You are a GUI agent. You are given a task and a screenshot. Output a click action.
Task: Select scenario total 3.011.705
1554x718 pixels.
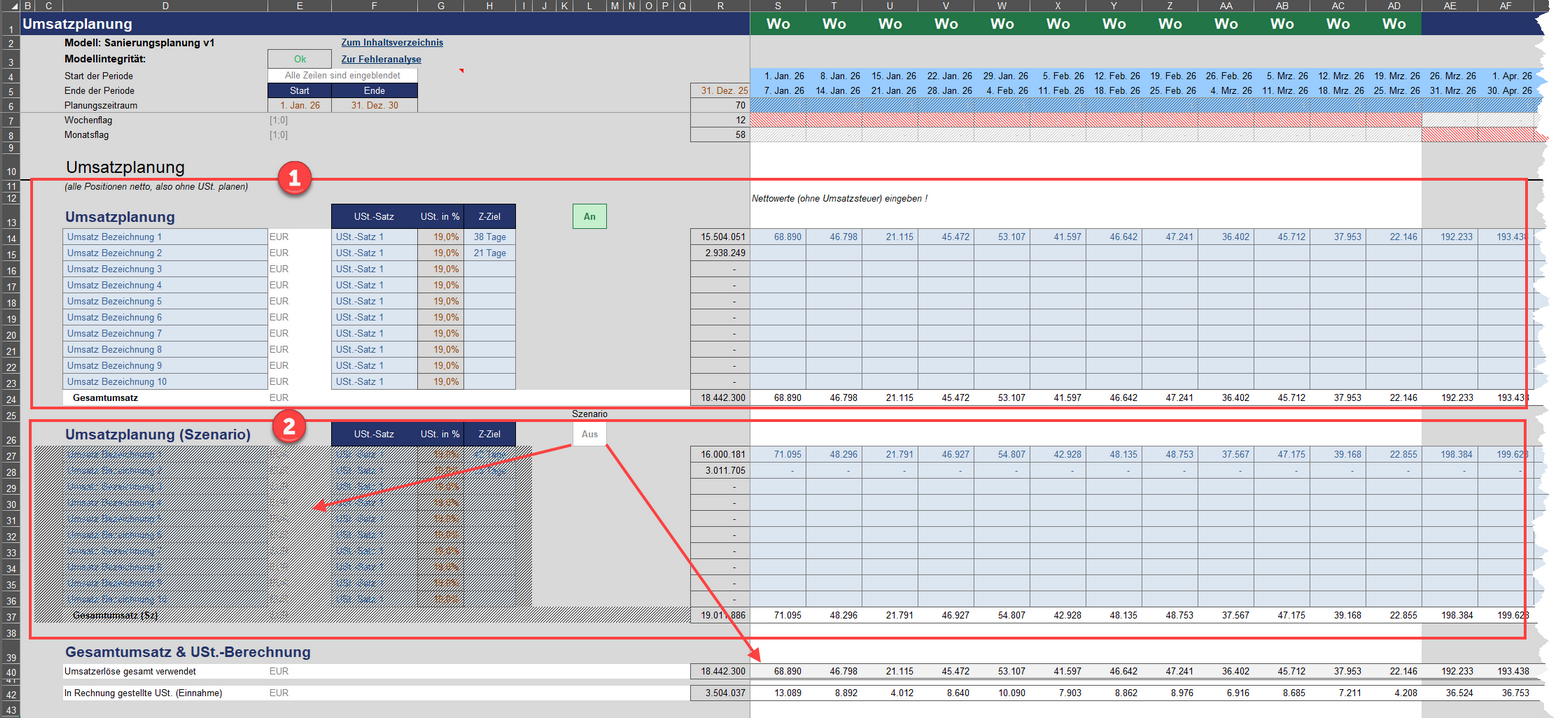pos(720,471)
